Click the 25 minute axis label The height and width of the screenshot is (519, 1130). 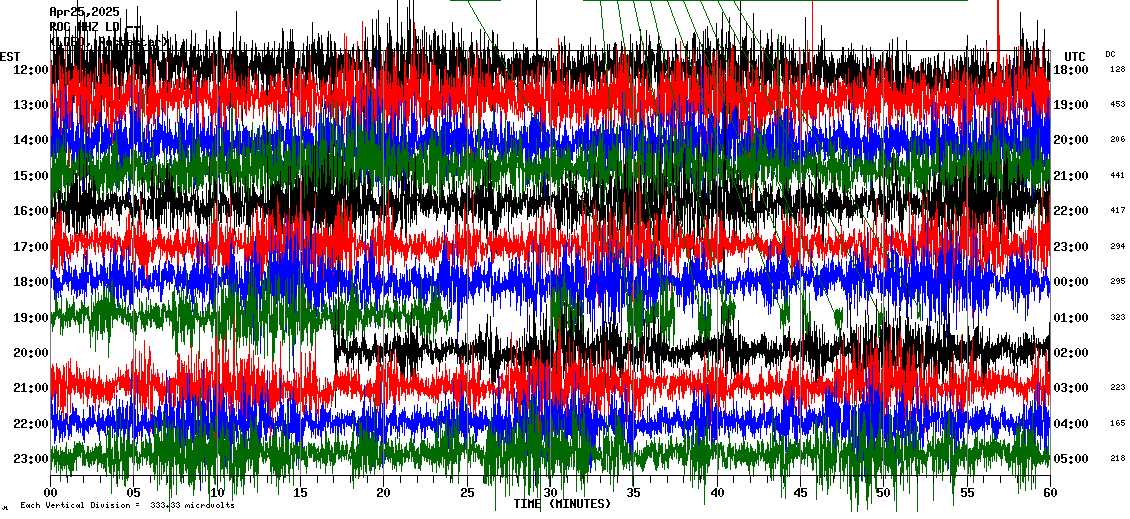pos(467,492)
